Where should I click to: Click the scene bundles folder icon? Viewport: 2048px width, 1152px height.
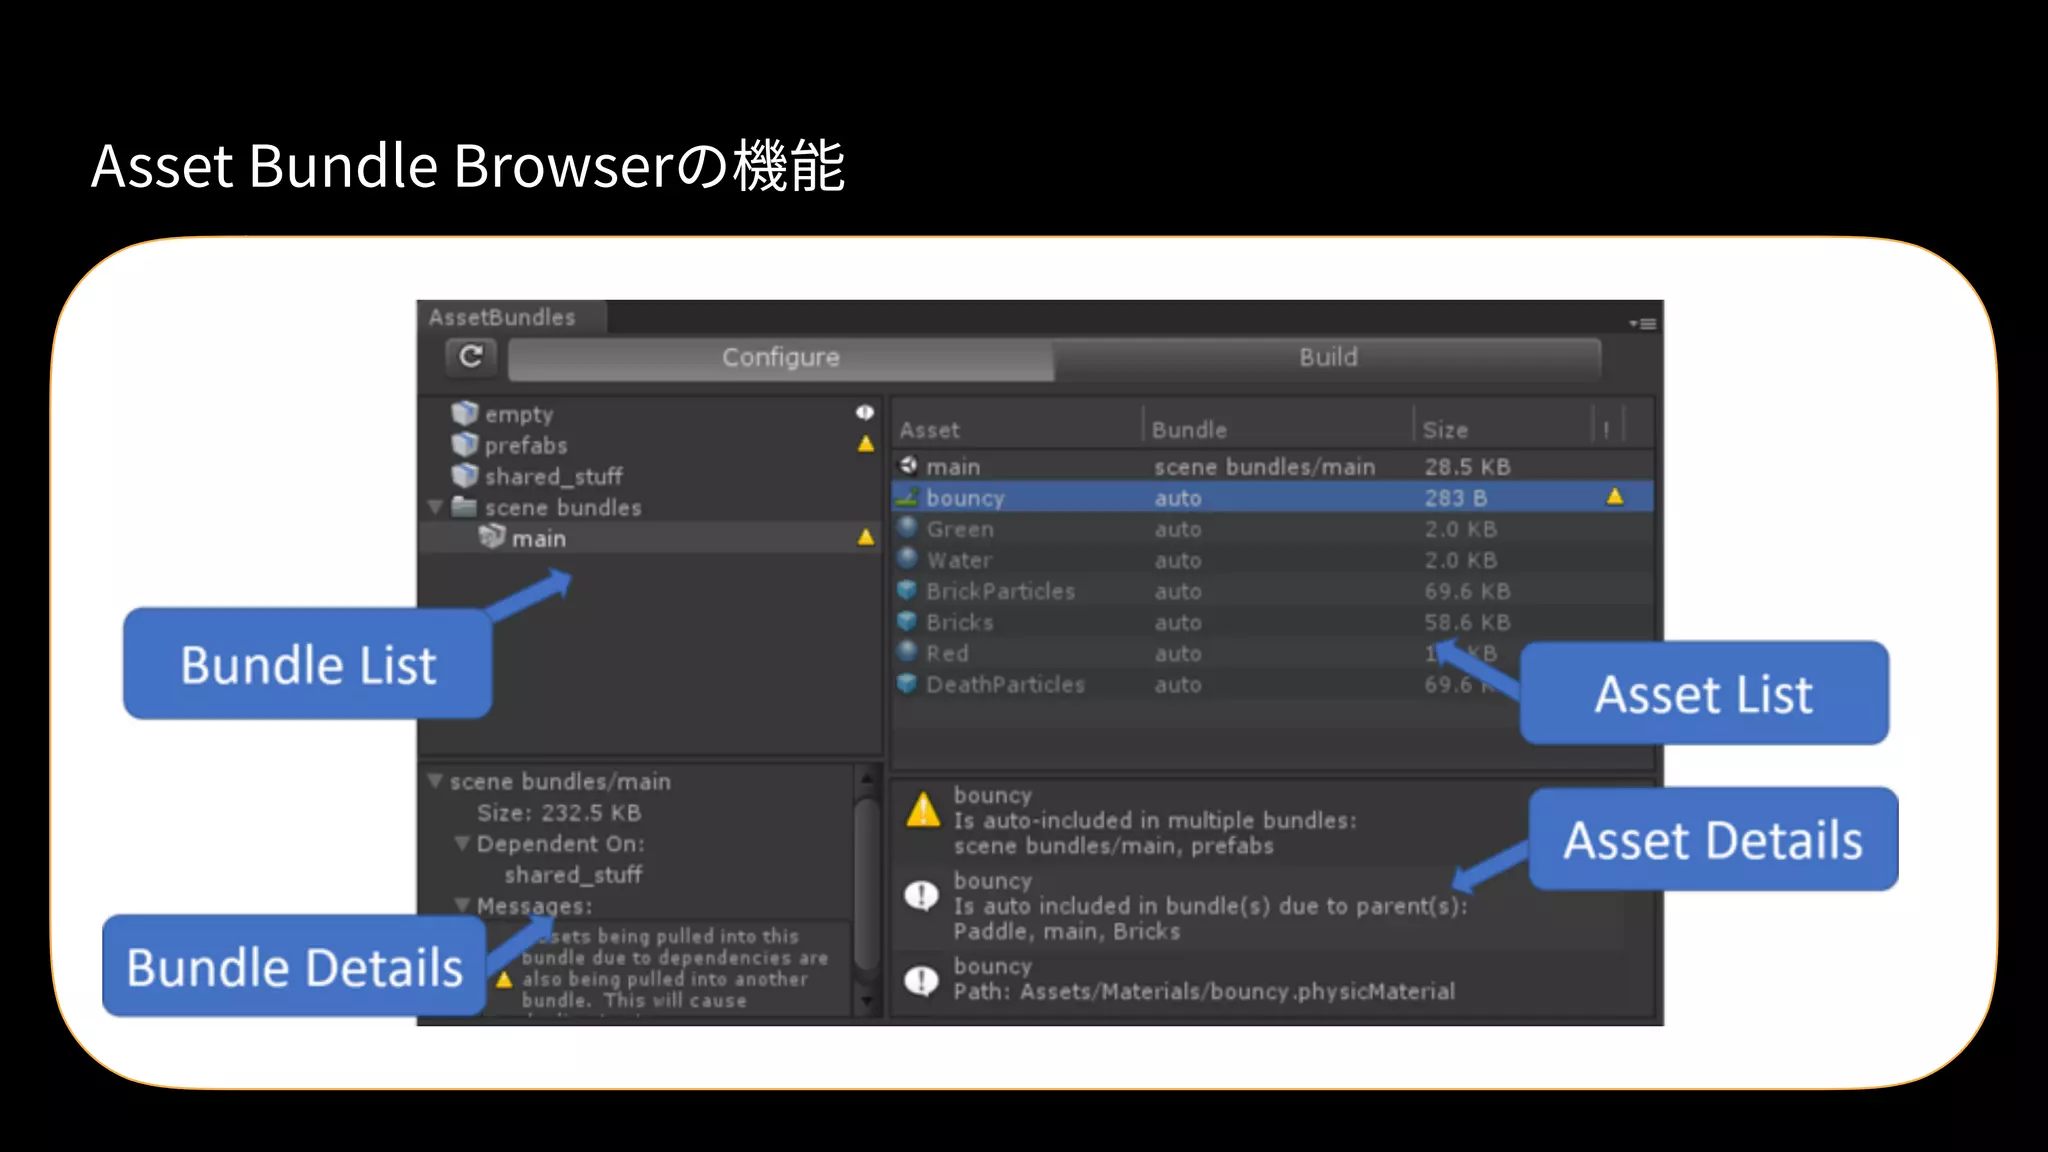point(463,507)
